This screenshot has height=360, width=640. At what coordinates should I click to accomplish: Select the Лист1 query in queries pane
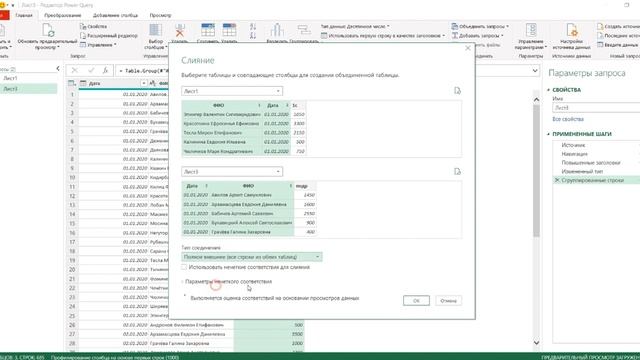pos(29,78)
